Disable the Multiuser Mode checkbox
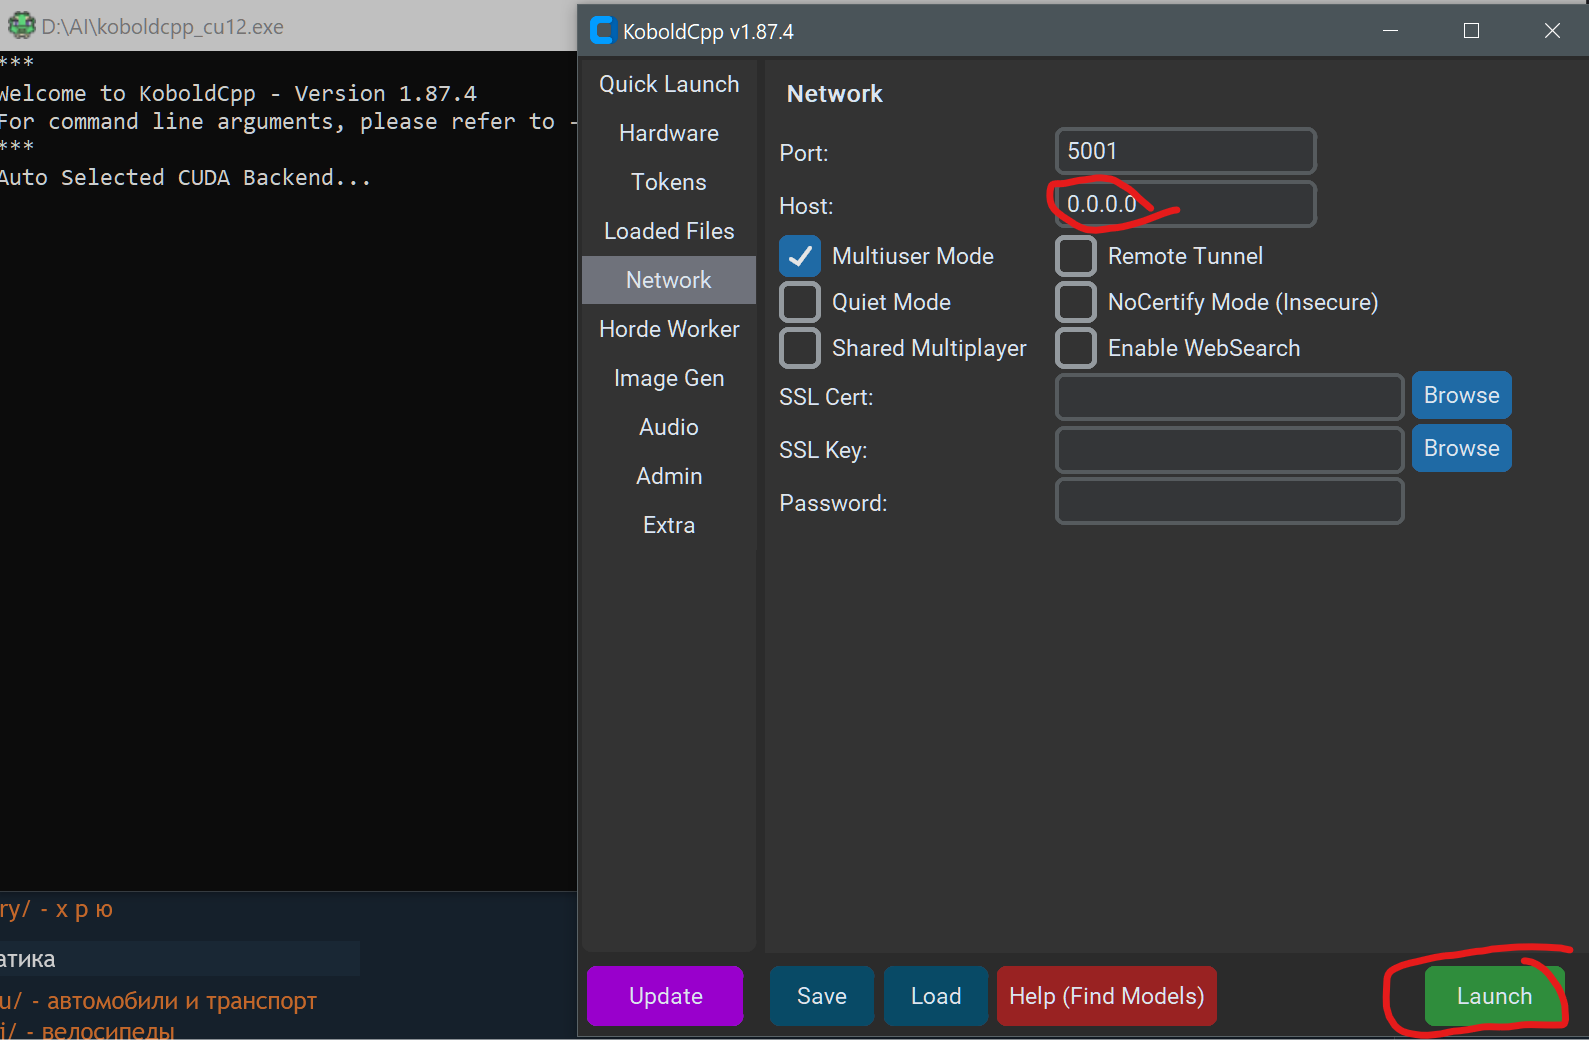Screen dimensions: 1589x1040 800,256
